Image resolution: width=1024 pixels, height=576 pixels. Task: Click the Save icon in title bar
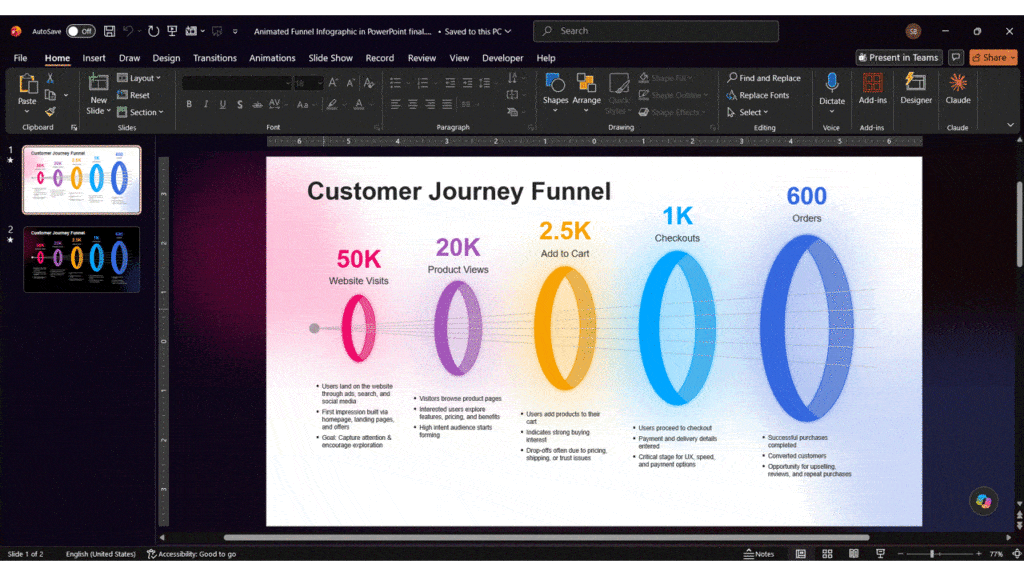click(110, 31)
